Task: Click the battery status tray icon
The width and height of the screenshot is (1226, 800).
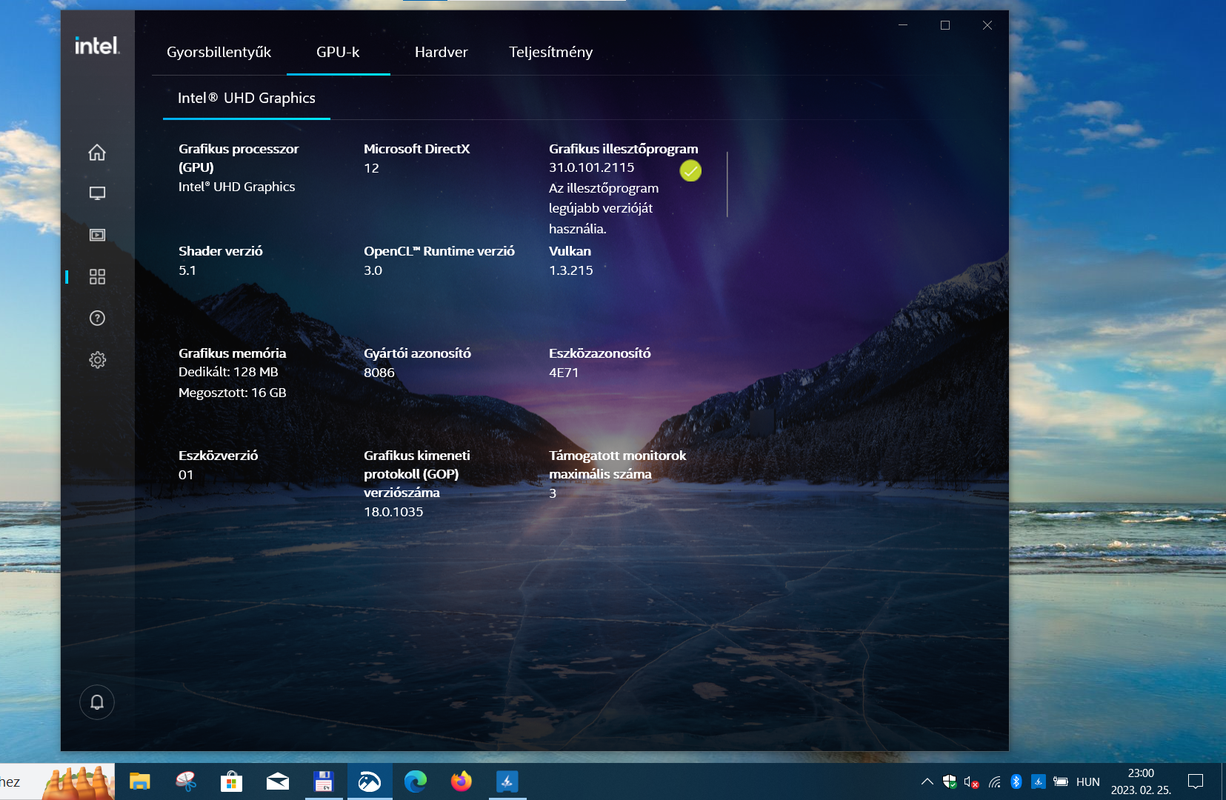Action: [x=1061, y=782]
